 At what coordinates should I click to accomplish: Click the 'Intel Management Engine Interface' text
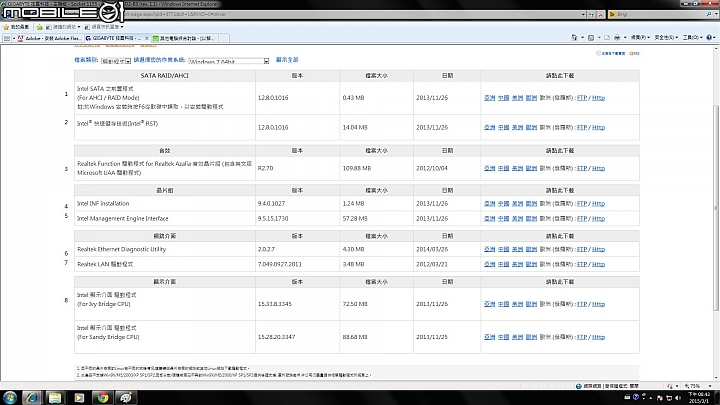123,219
